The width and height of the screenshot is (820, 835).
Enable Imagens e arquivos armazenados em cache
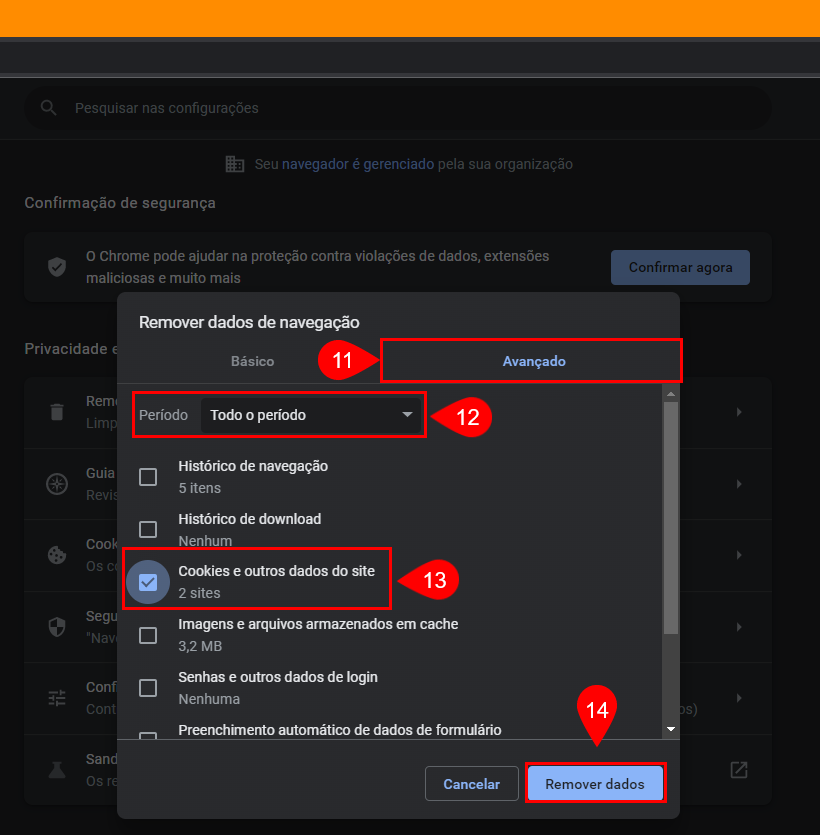(148, 635)
